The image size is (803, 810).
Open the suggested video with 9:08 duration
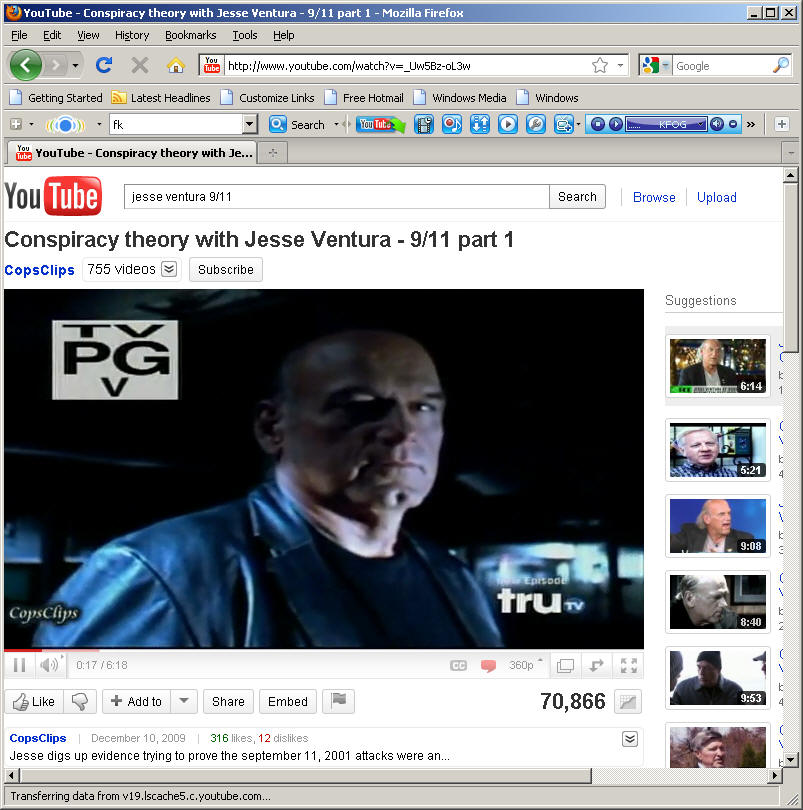[x=718, y=526]
